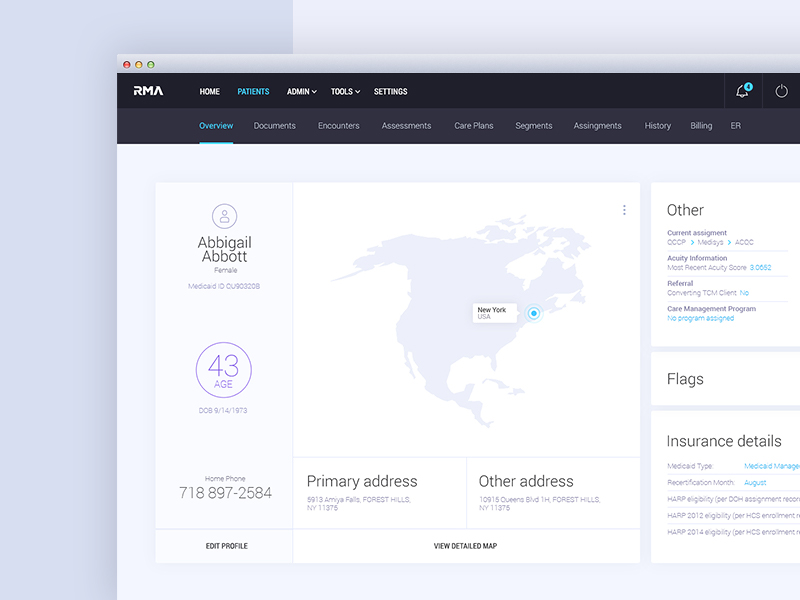Click the power logout icon
800x600 pixels.
pos(782,91)
